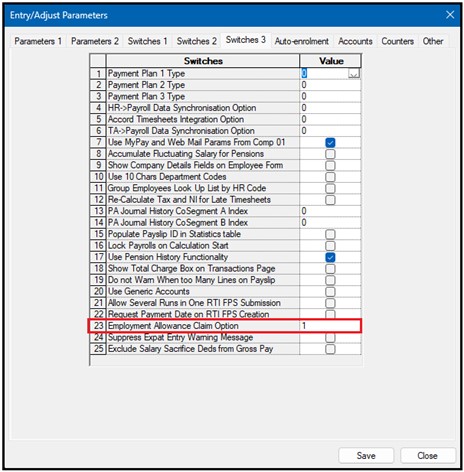Viewport: 464px width, 472px height.
Task: Disable Use Pension History Functionality checkbox
Action: tap(330, 257)
